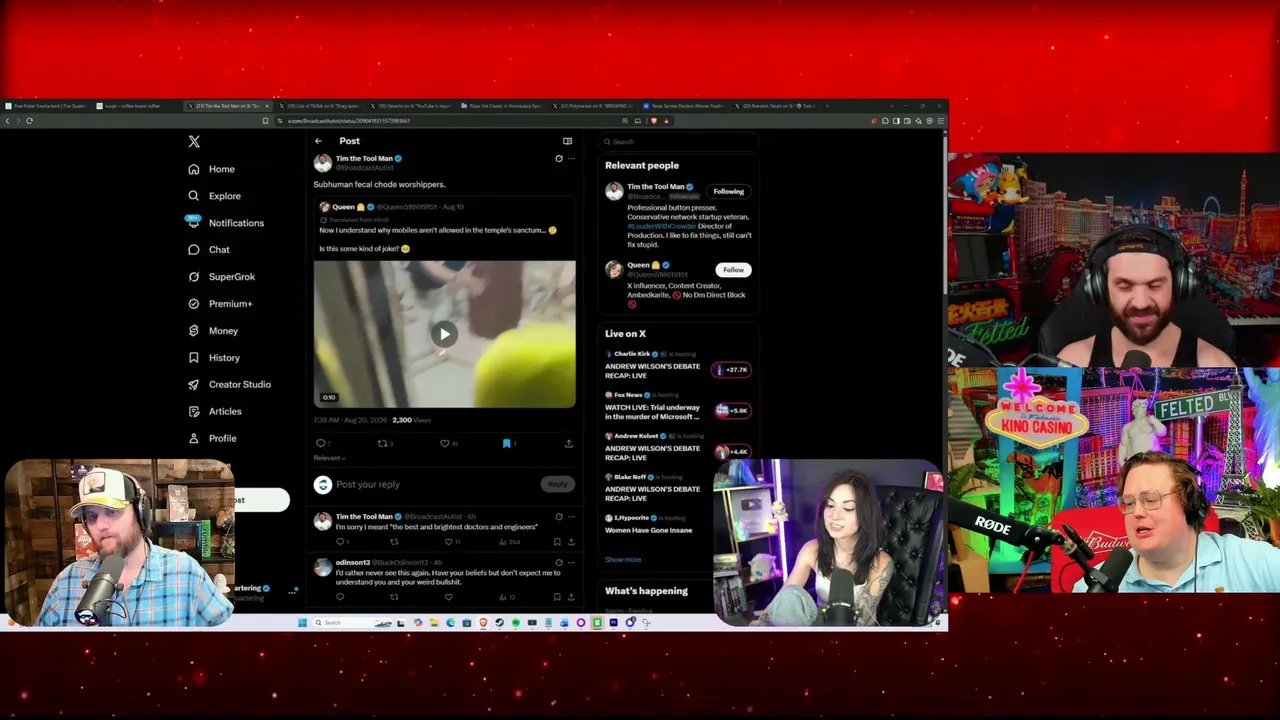This screenshot has height=720, width=1280.
Task: Click the X logo in the sidebar
Action: pyautogui.click(x=194, y=142)
